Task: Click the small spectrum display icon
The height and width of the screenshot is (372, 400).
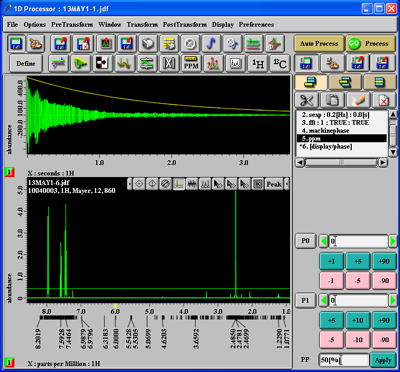Action: point(235,63)
